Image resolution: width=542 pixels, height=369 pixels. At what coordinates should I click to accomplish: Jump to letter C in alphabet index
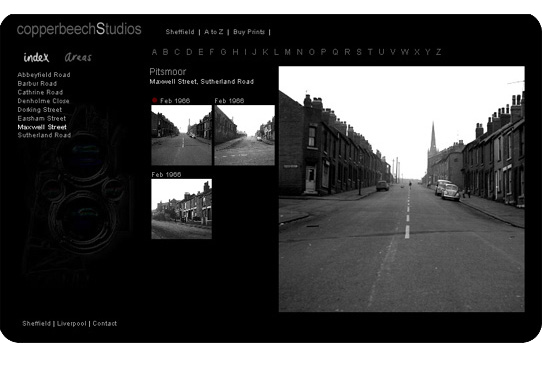pyautogui.click(x=177, y=52)
